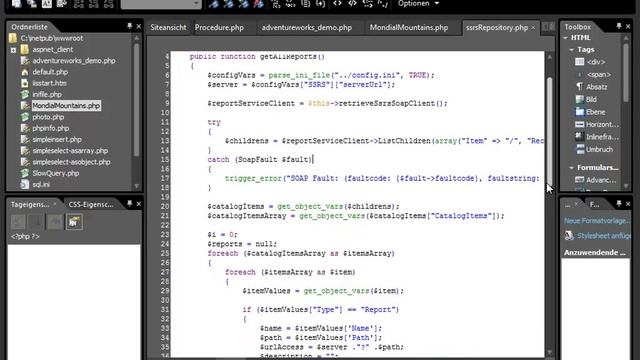The height and width of the screenshot is (360, 640).
Task: Insert Inlinefra... element from Toolbox
Action: click(x=602, y=137)
